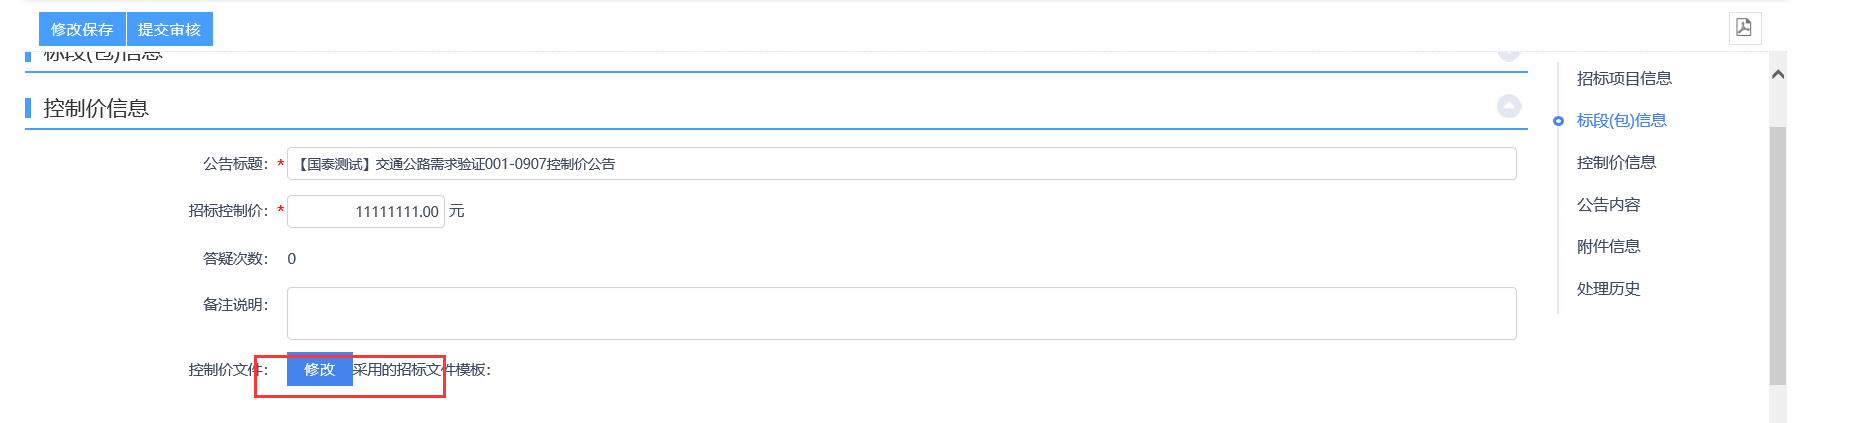1866x423 pixels.
Task: Collapse the 标段(包)信息 section above
Action: click(x=1509, y=54)
